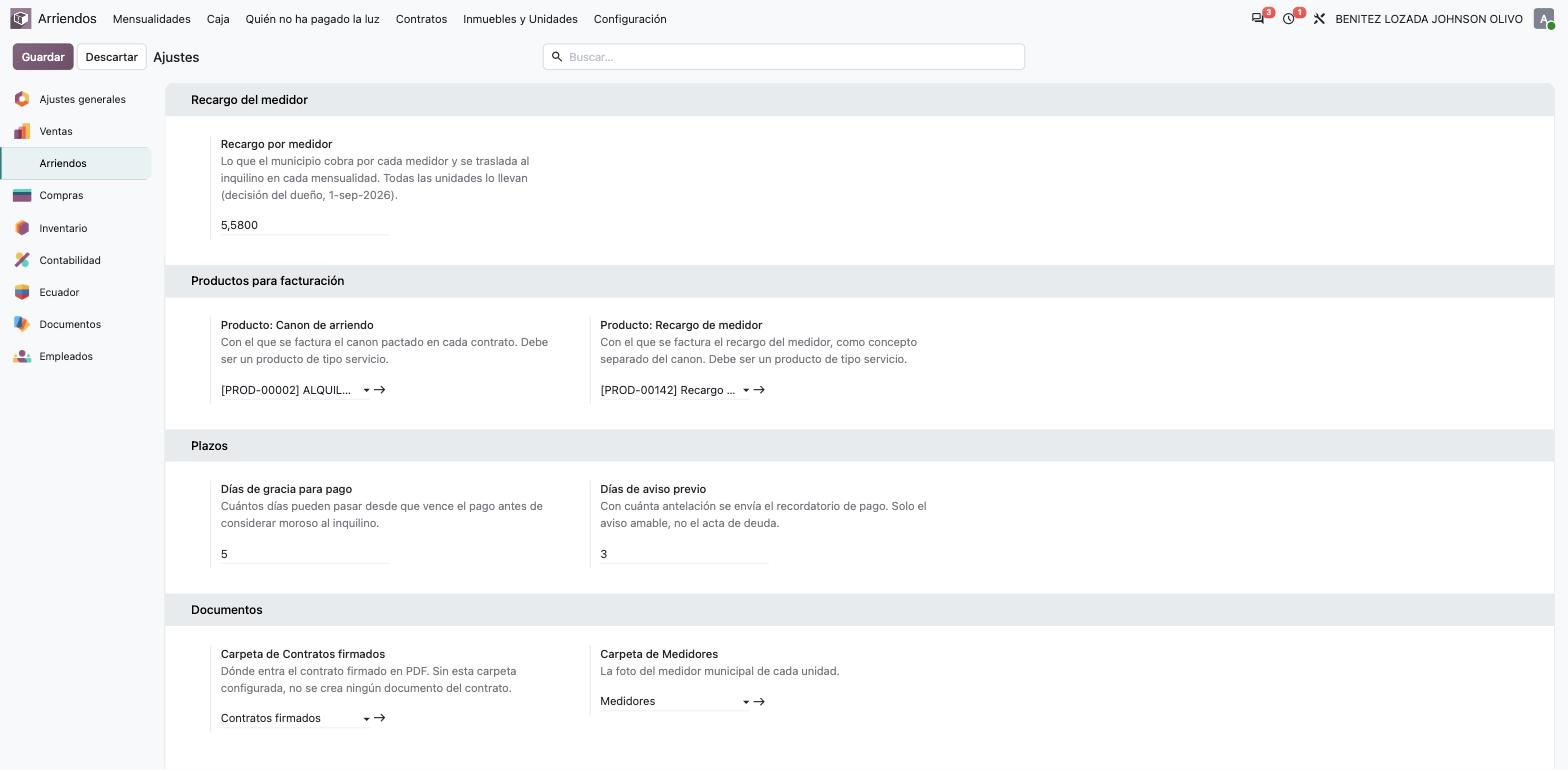Open the user avatar menu

pos(1544,19)
